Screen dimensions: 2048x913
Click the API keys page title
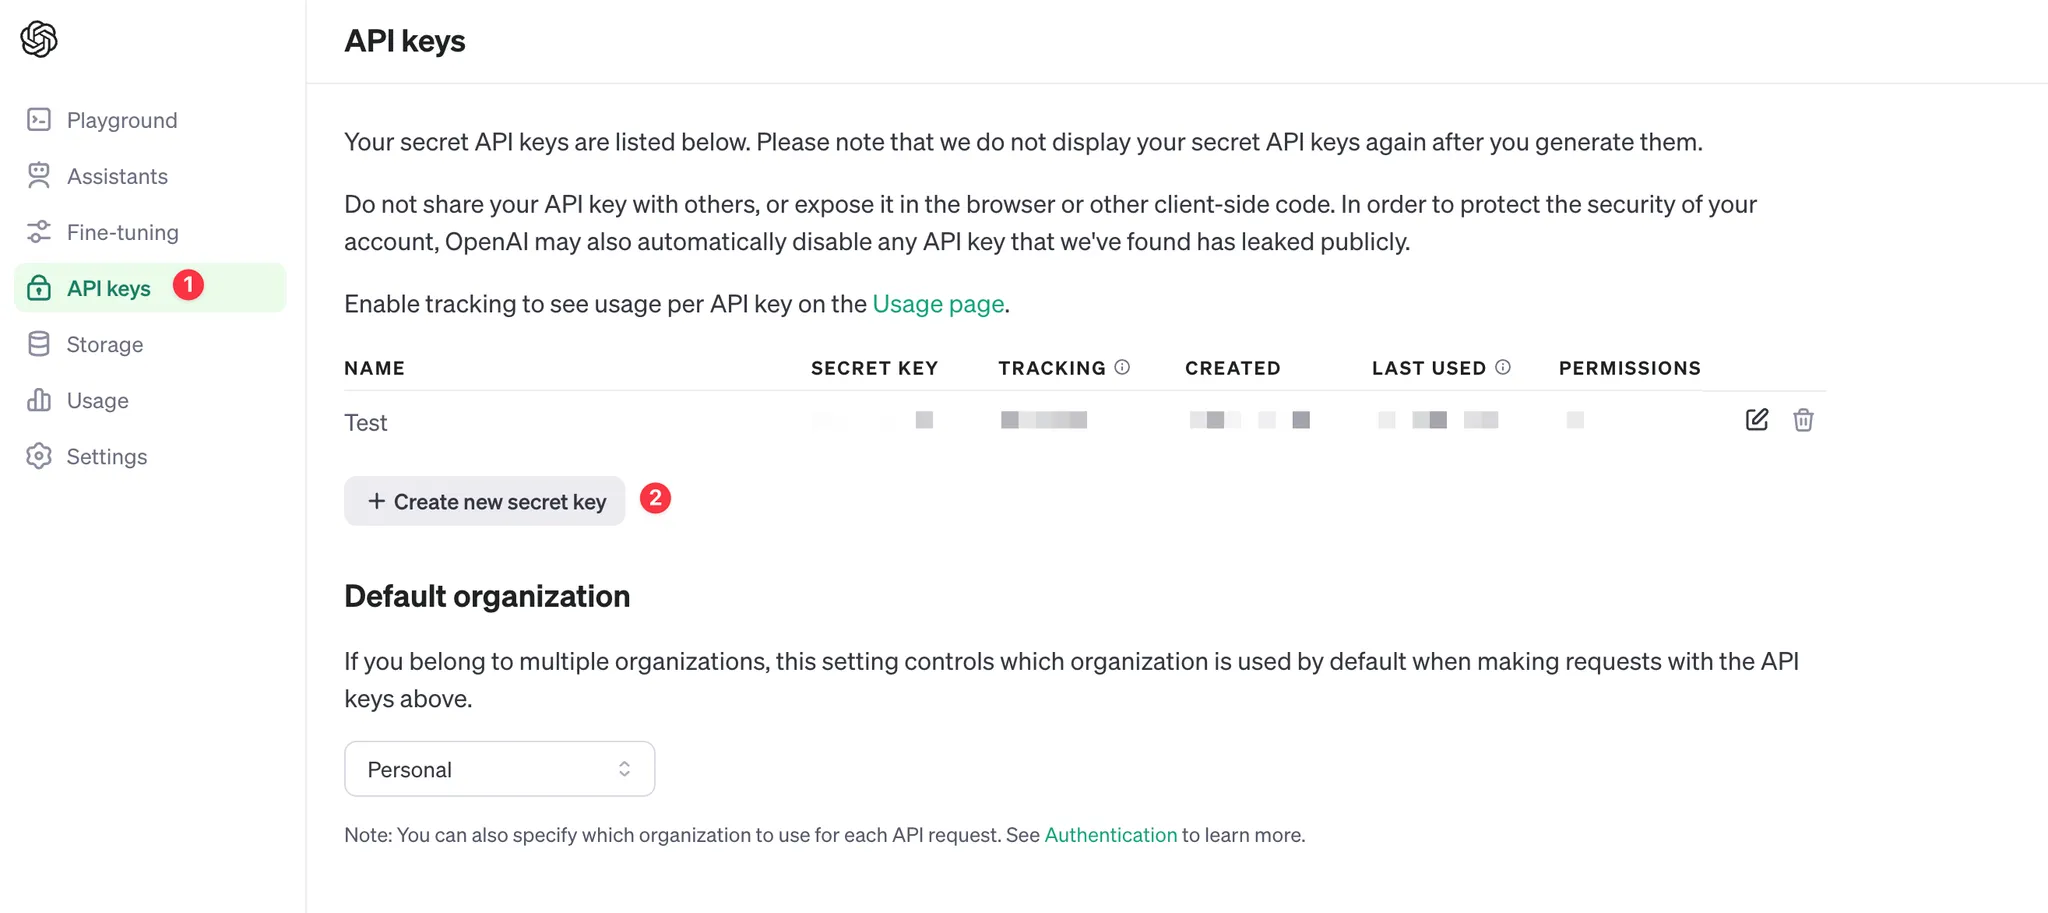click(405, 41)
